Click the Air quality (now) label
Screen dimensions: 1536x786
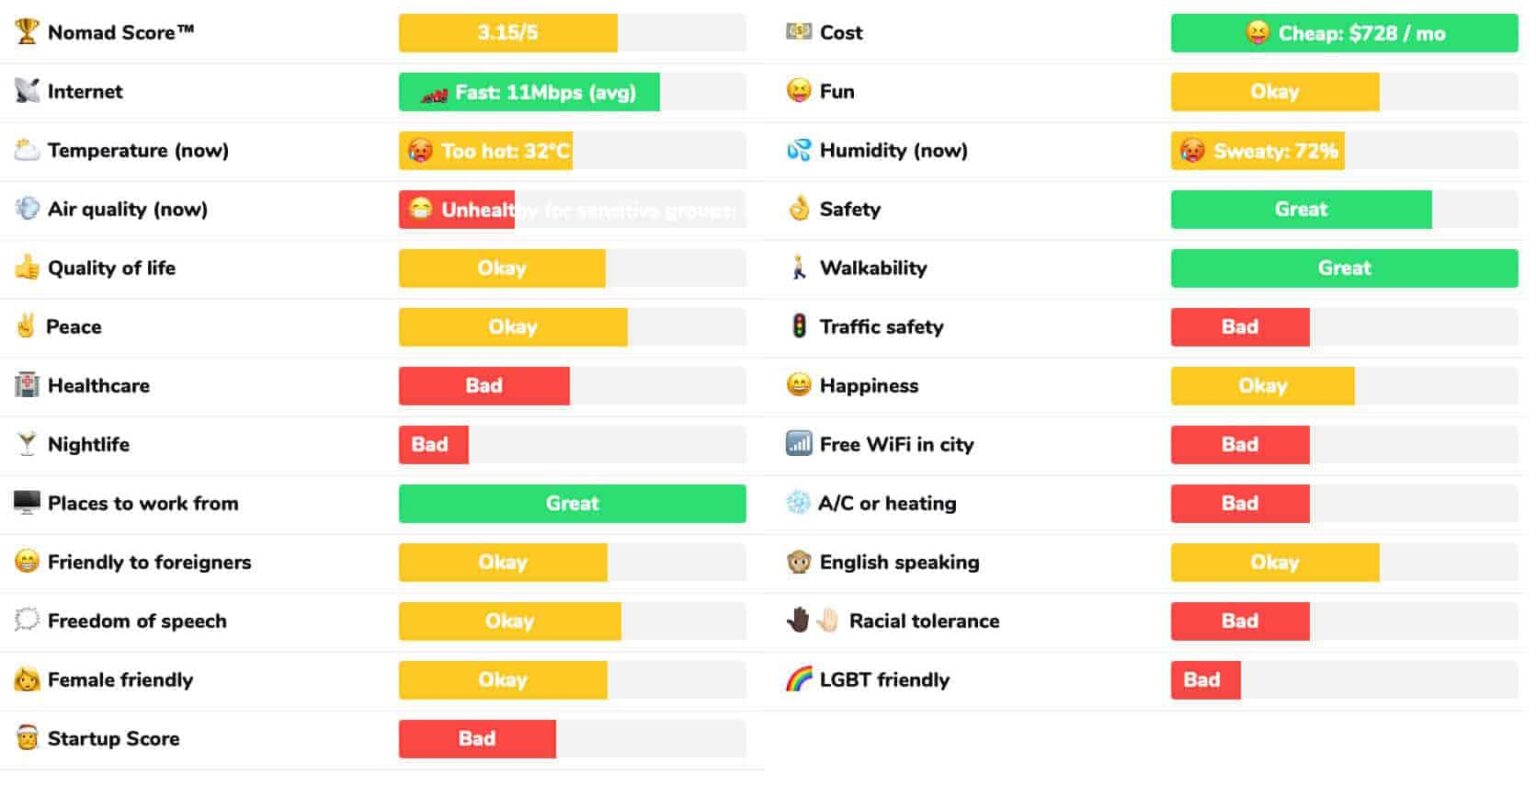coord(127,209)
